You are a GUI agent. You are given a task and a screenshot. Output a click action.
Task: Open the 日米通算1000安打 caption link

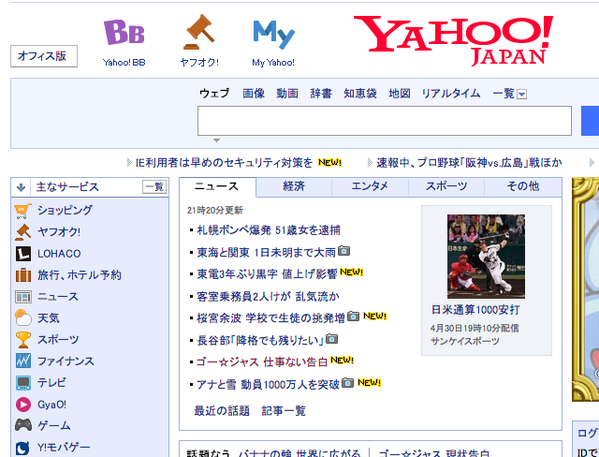475,310
